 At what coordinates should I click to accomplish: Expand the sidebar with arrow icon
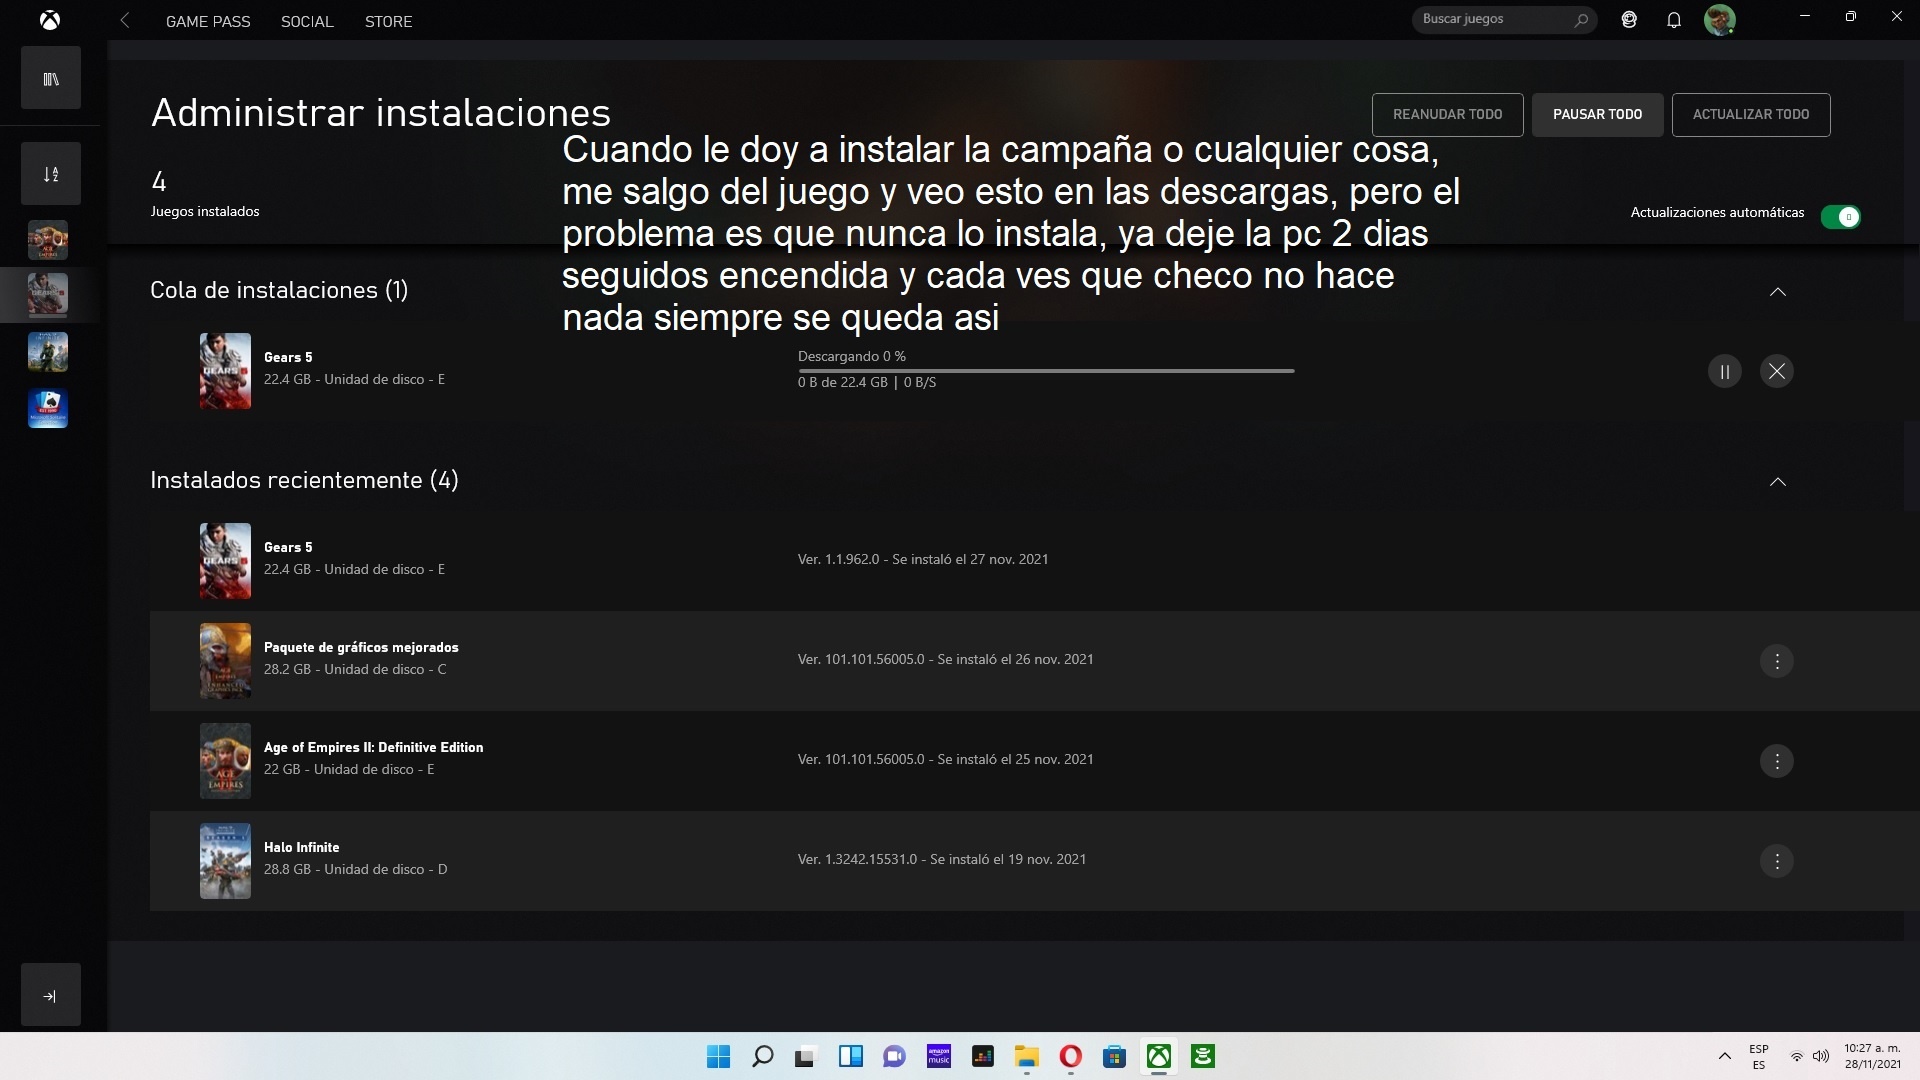[51, 995]
